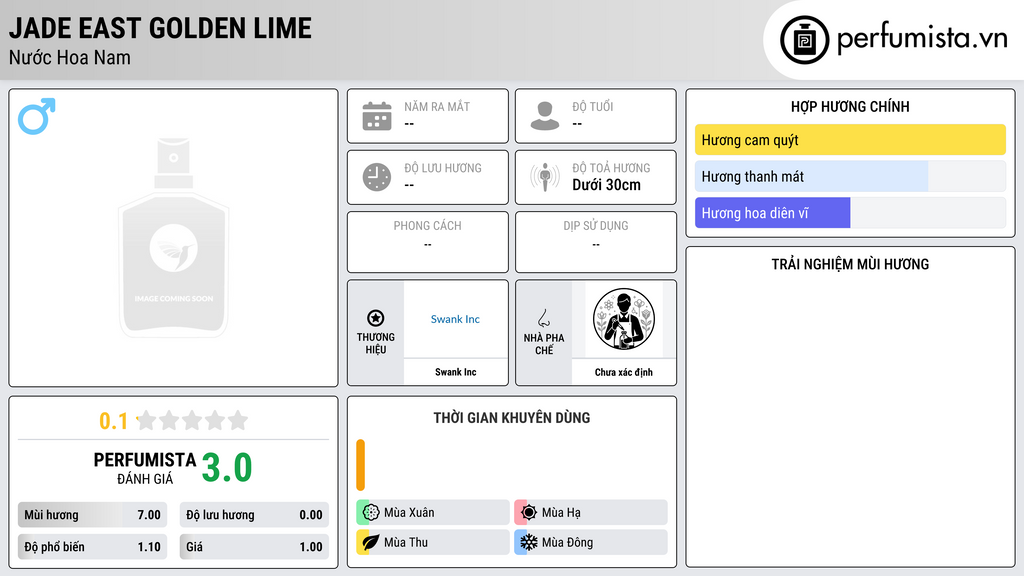Viewport: 1024px width, 576px height.
Task: Click the male gender symbol icon
Action: [37, 116]
